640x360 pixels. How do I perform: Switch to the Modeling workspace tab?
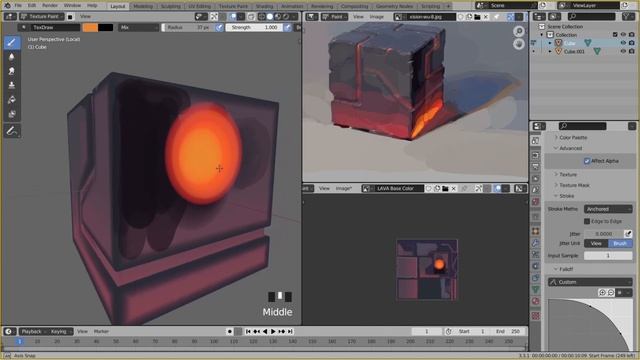(x=143, y=6)
